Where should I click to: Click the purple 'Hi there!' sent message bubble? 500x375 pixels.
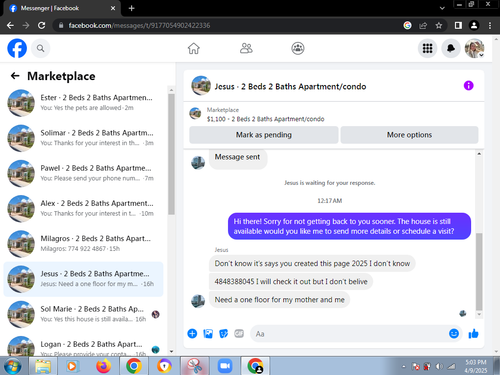coord(349,226)
